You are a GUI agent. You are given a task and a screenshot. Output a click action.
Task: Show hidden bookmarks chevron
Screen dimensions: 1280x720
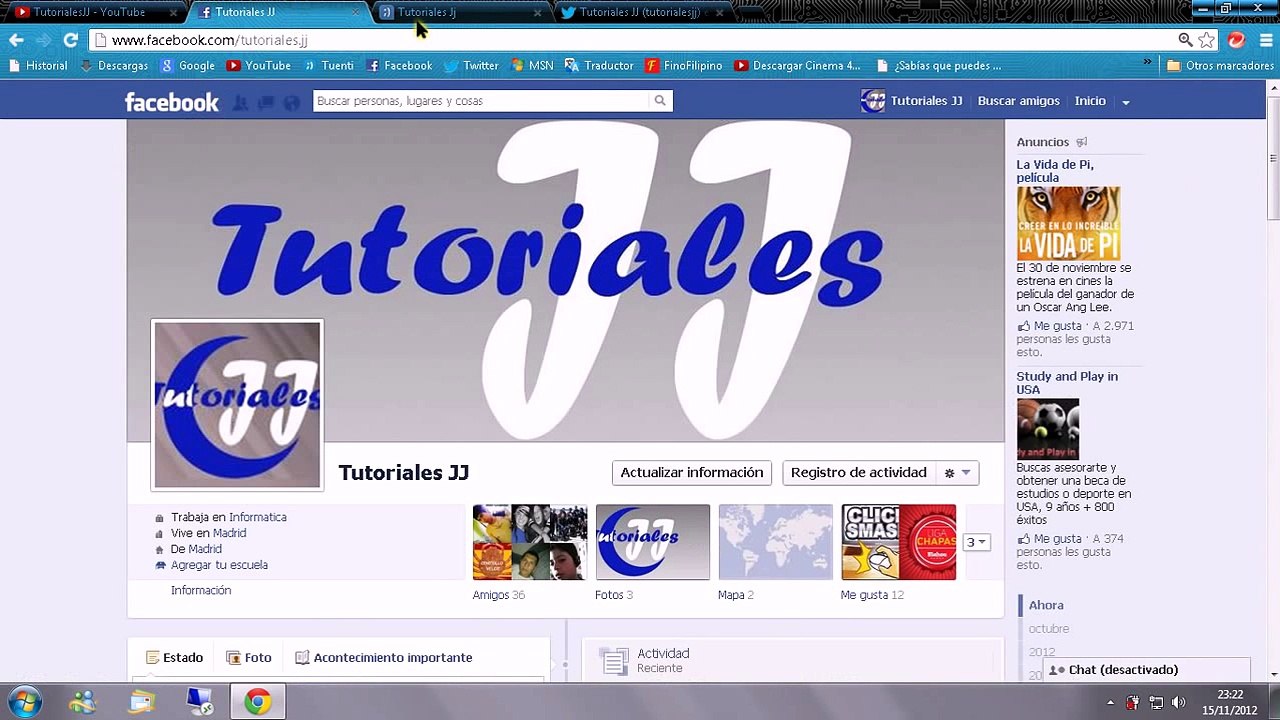click(x=1147, y=62)
